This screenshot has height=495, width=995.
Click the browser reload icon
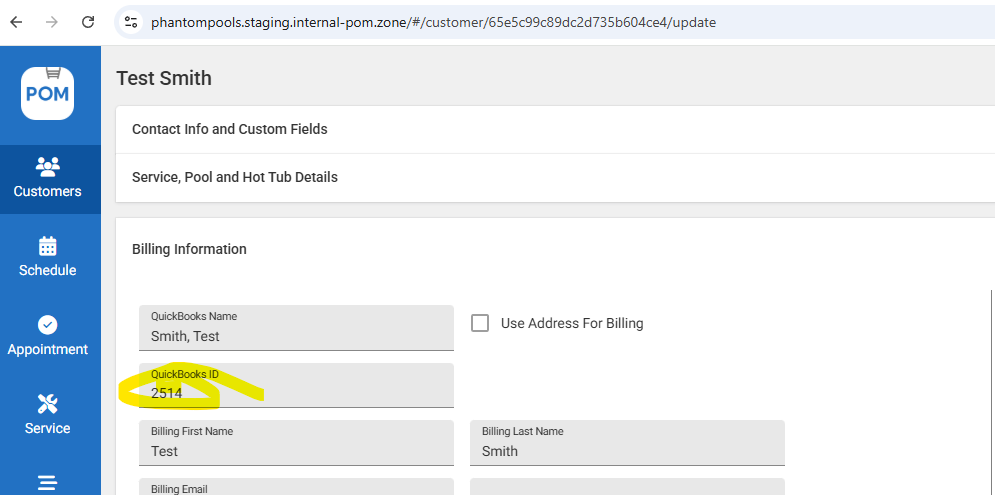88,21
